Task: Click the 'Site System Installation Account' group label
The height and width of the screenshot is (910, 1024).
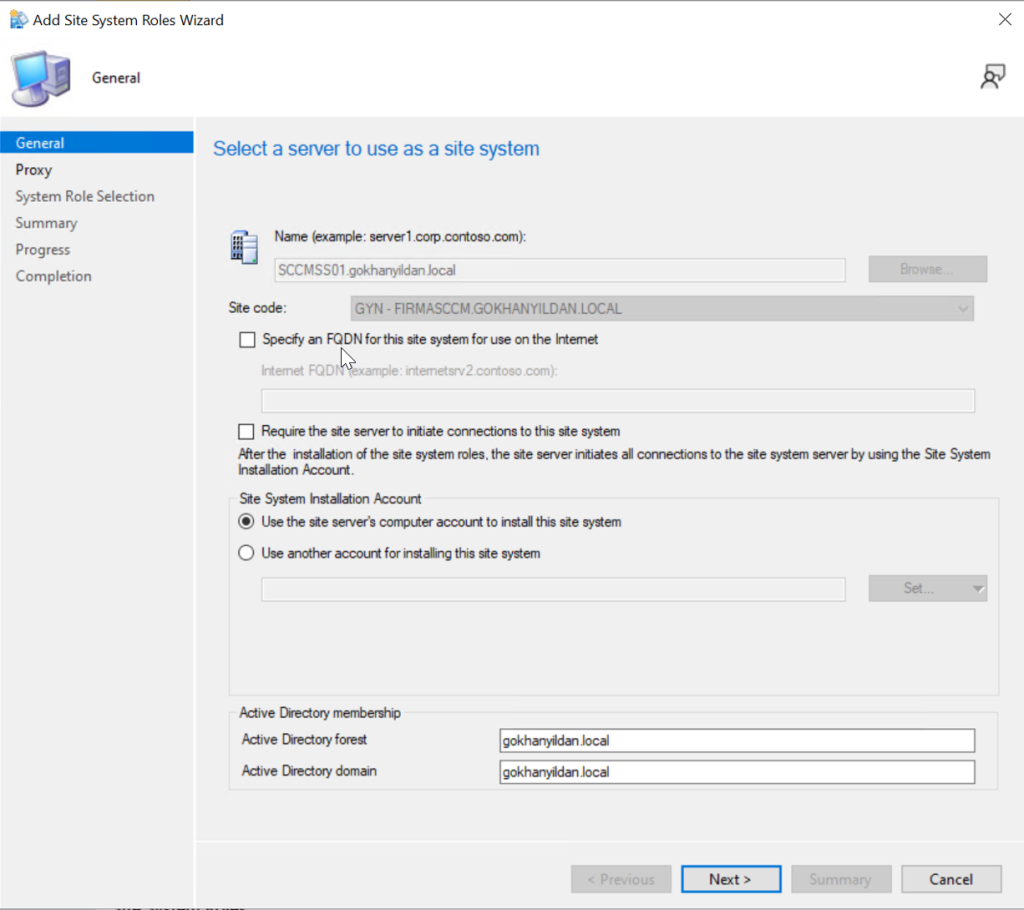Action: [330, 498]
